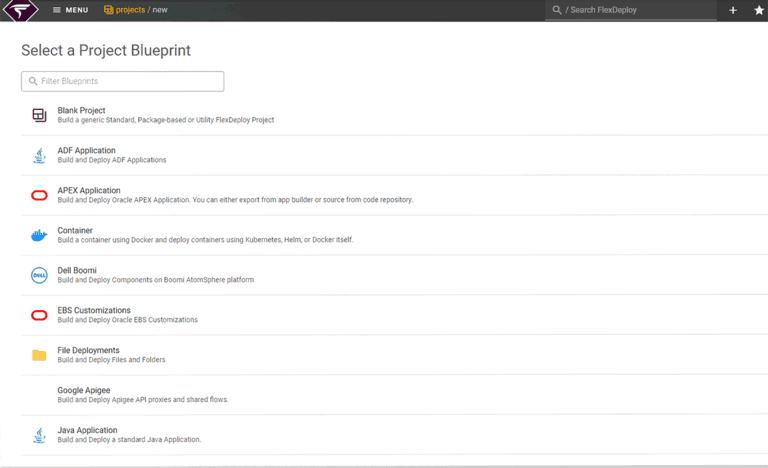Image resolution: width=768 pixels, height=468 pixels.
Task: Click APEX app builder description text
Action: click(235, 200)
